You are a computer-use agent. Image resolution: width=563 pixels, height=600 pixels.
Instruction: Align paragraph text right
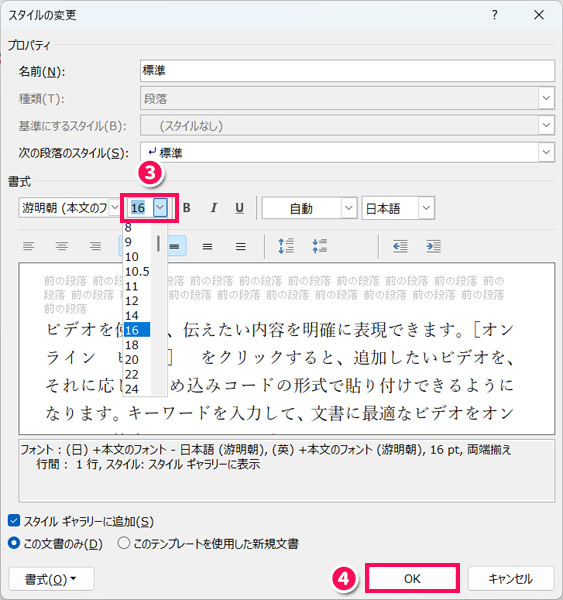pyautogui.click(x=95, y=246)
